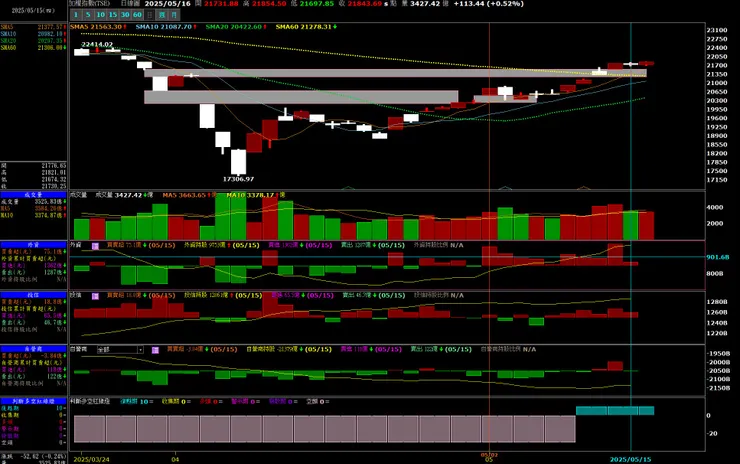Click the 22414.02 high price label

97,44
